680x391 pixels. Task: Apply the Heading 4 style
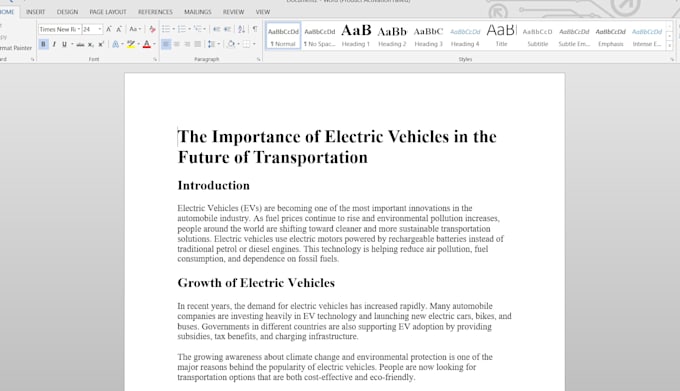point(465,36)
